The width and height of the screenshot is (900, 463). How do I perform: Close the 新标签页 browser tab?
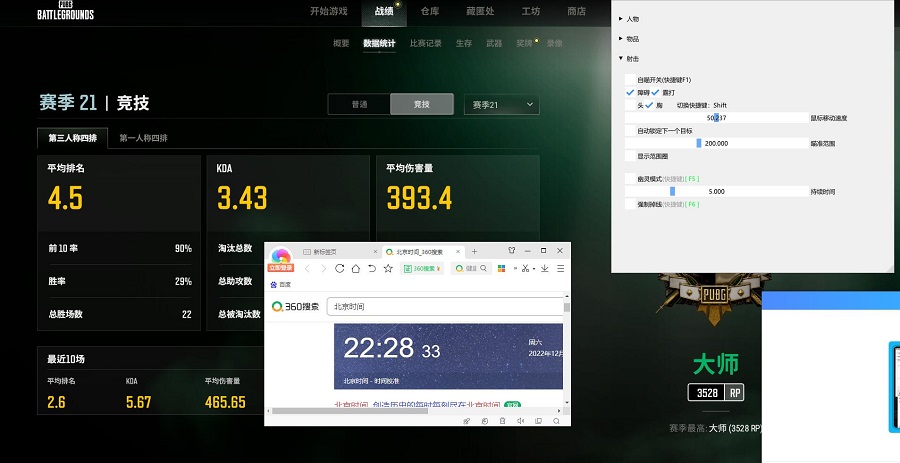pyautogui.click(x=375, y=252)
